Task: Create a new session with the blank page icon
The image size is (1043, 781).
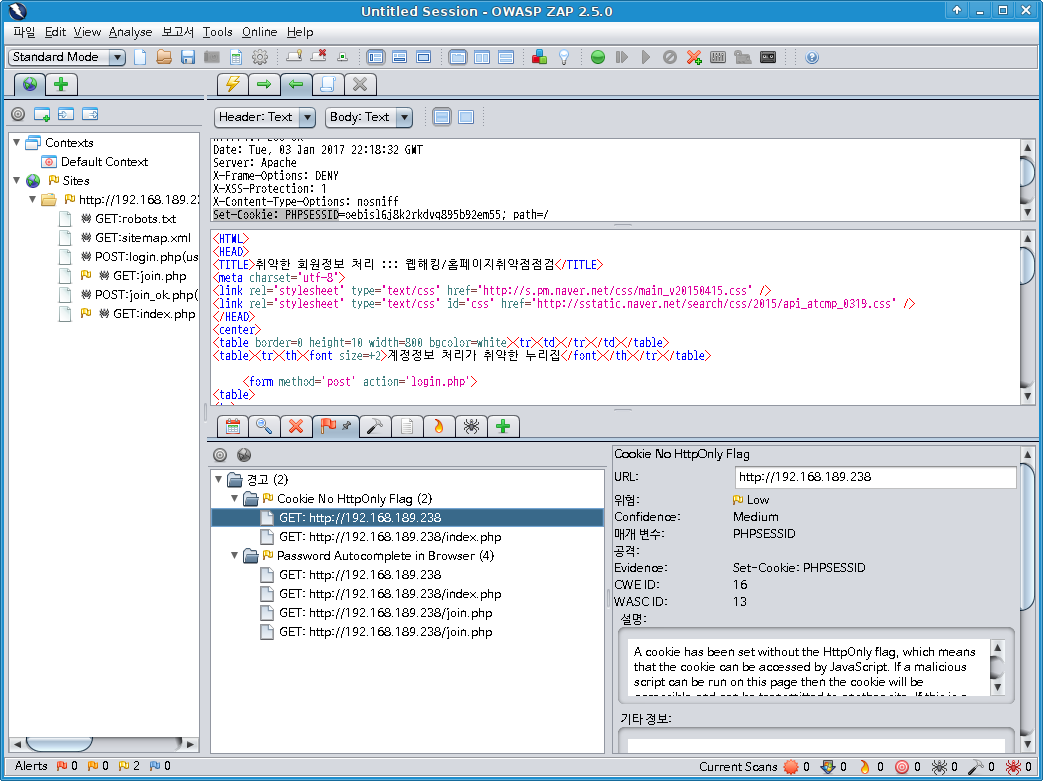Action: [140, 57]
